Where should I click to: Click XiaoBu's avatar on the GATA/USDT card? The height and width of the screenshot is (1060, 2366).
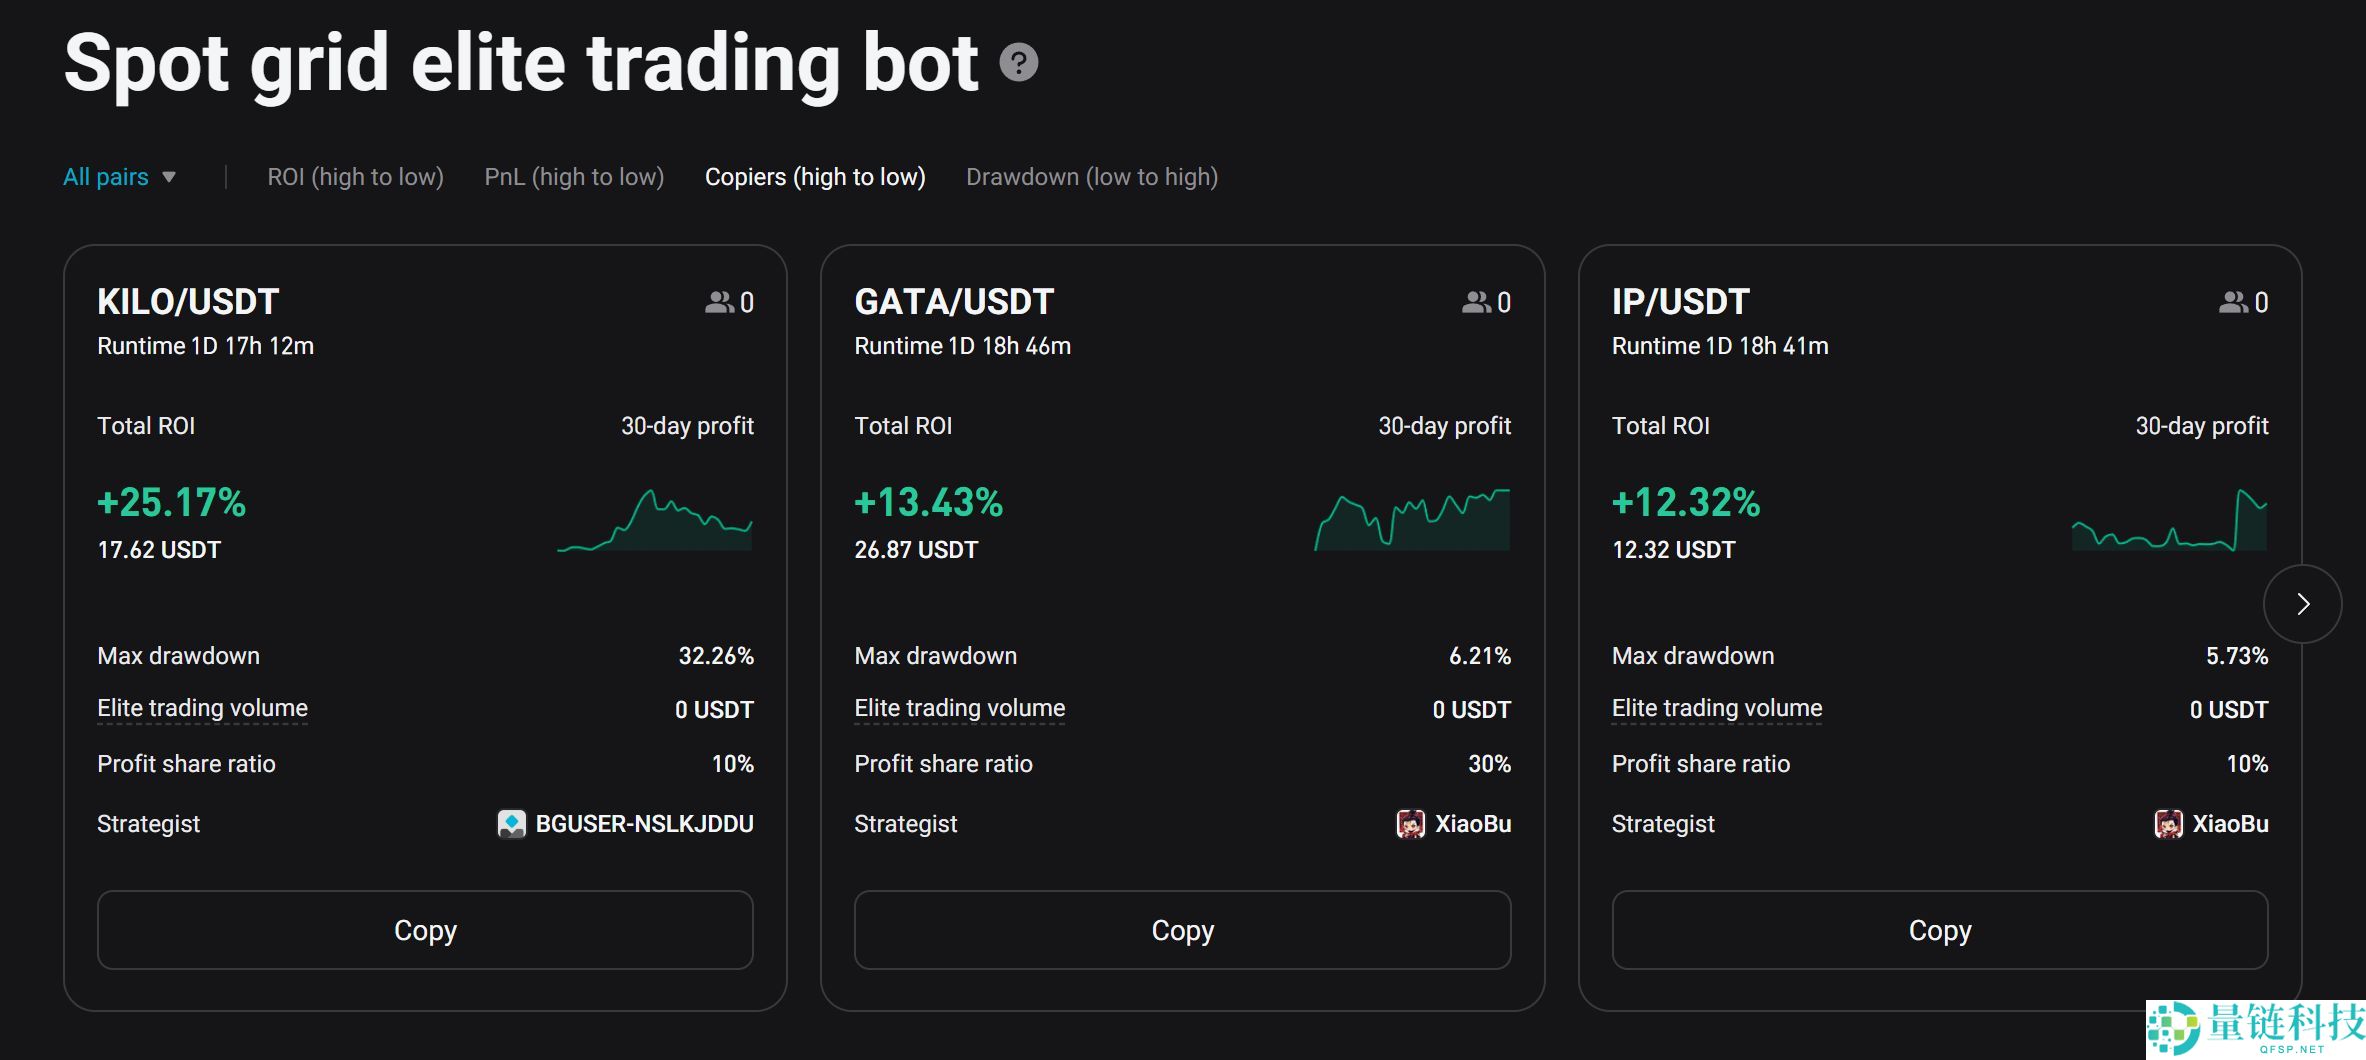click(x=1412, y=823)
